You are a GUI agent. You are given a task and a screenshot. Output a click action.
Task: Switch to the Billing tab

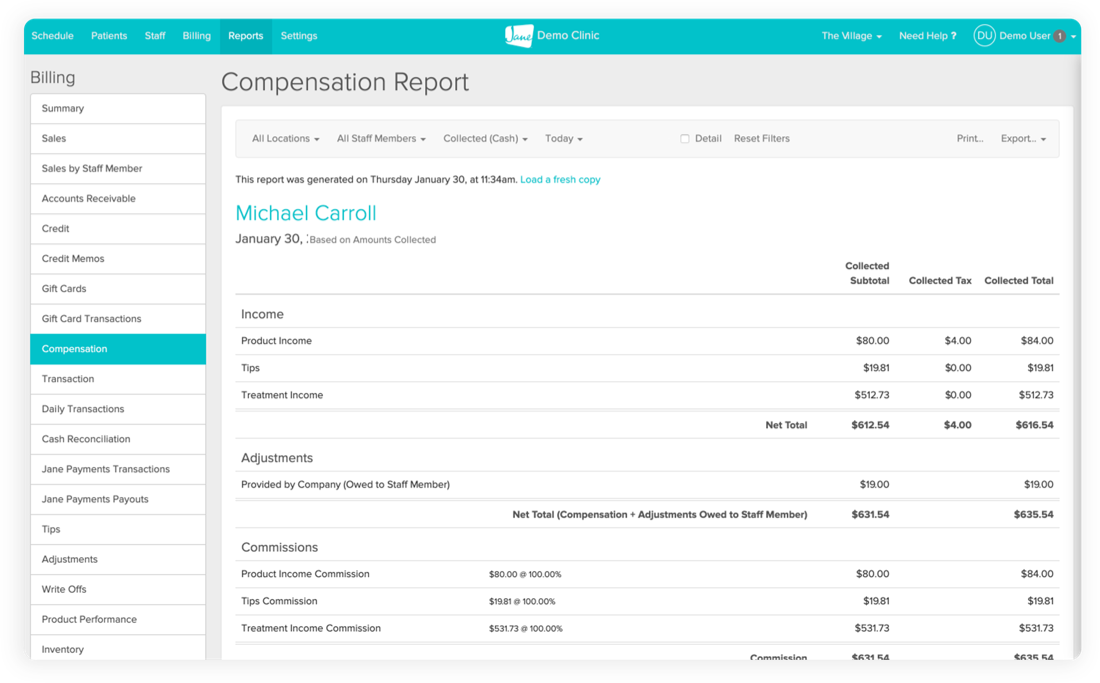coord(196,36)
